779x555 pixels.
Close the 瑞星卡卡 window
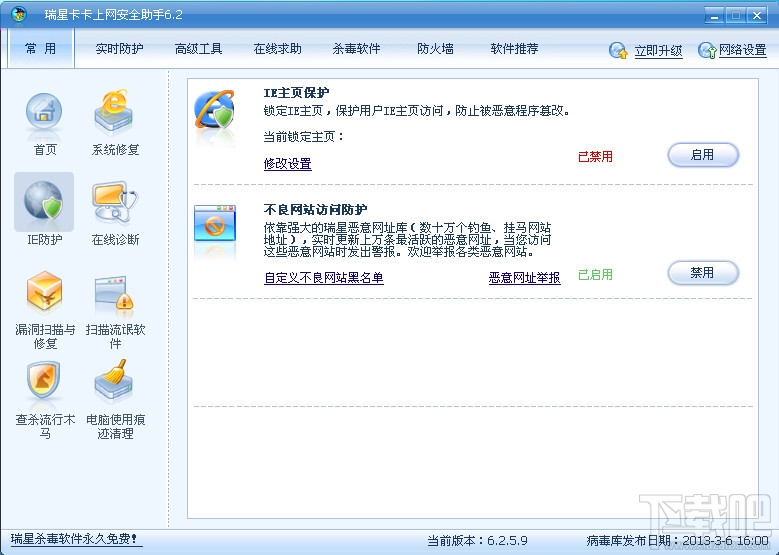[757, 15]
